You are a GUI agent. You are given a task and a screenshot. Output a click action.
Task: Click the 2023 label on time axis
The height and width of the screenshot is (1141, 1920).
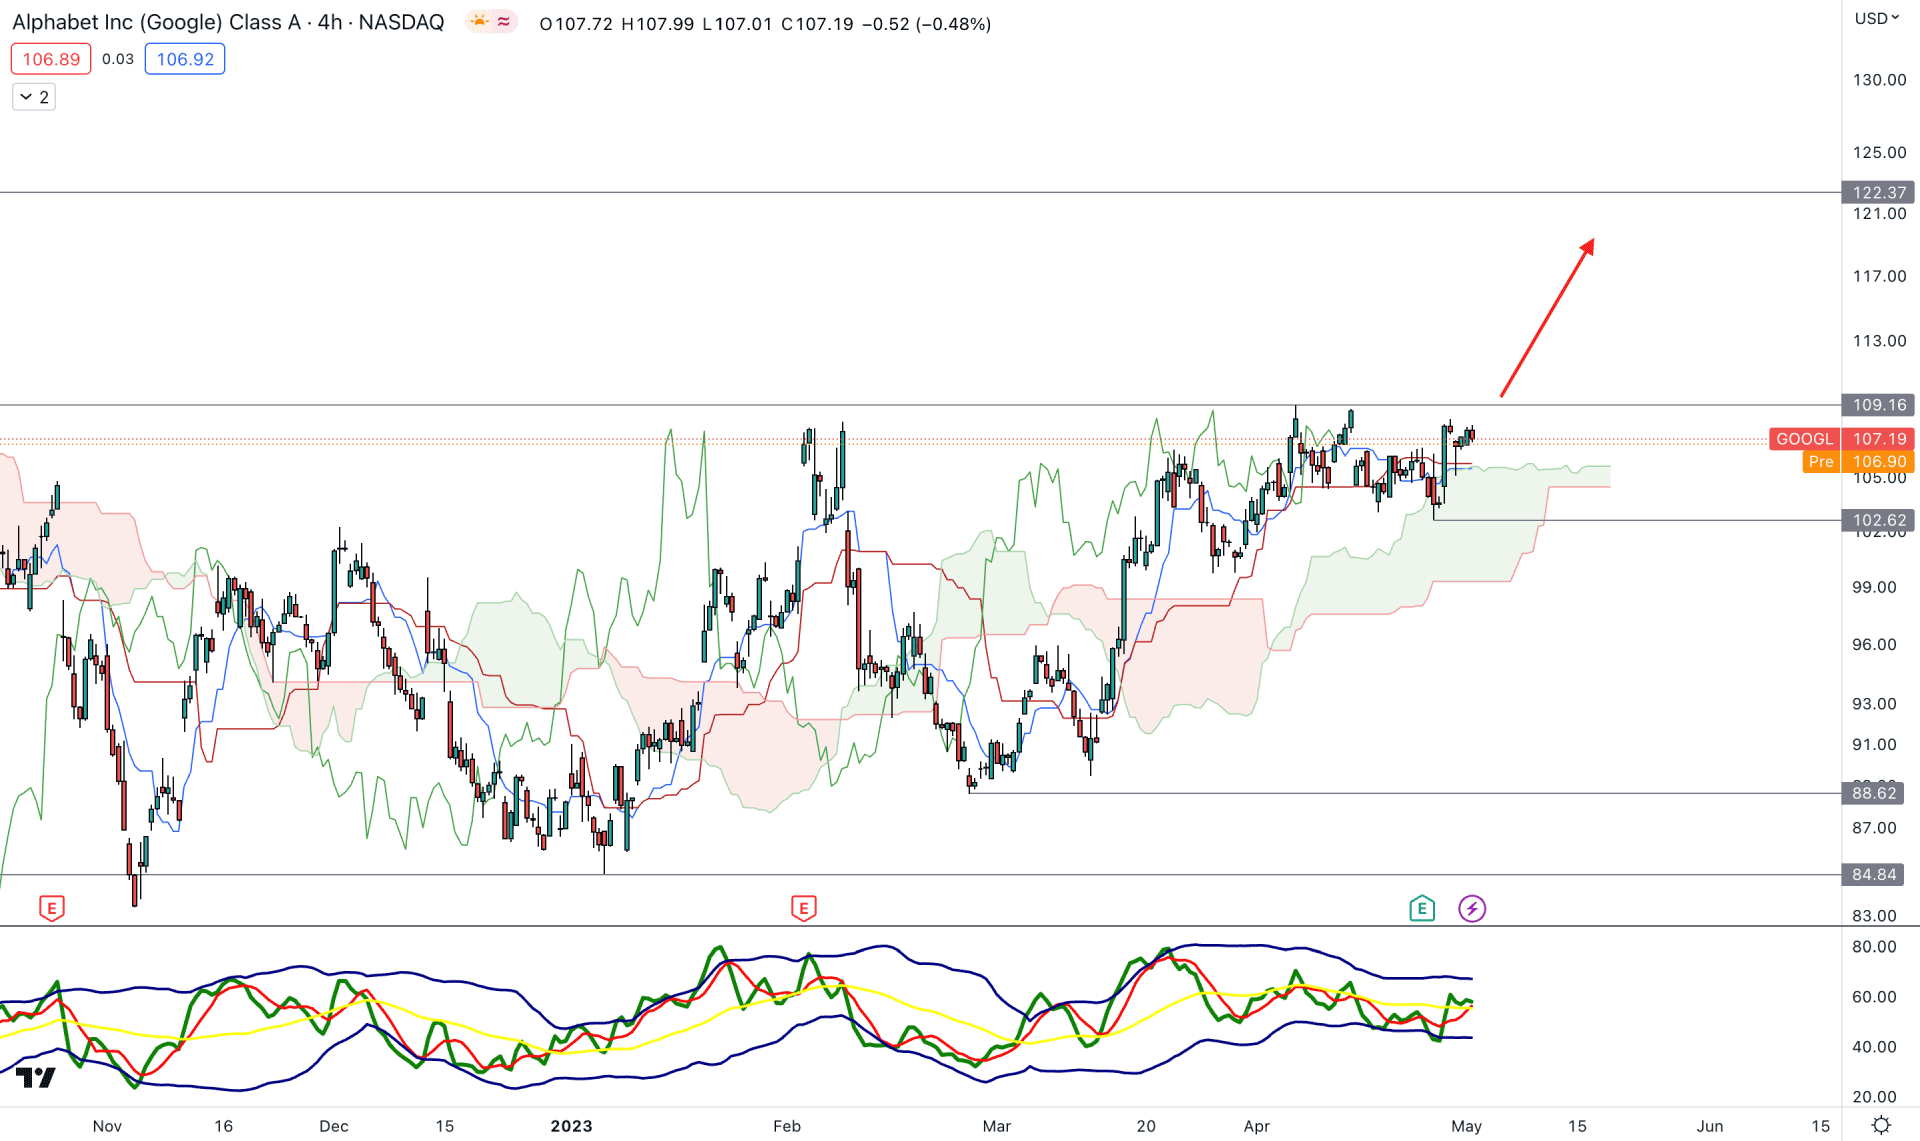click(x=571, y=1126)
